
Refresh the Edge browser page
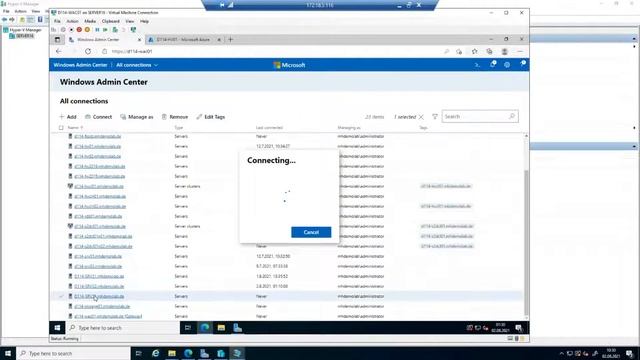point(88,51)
